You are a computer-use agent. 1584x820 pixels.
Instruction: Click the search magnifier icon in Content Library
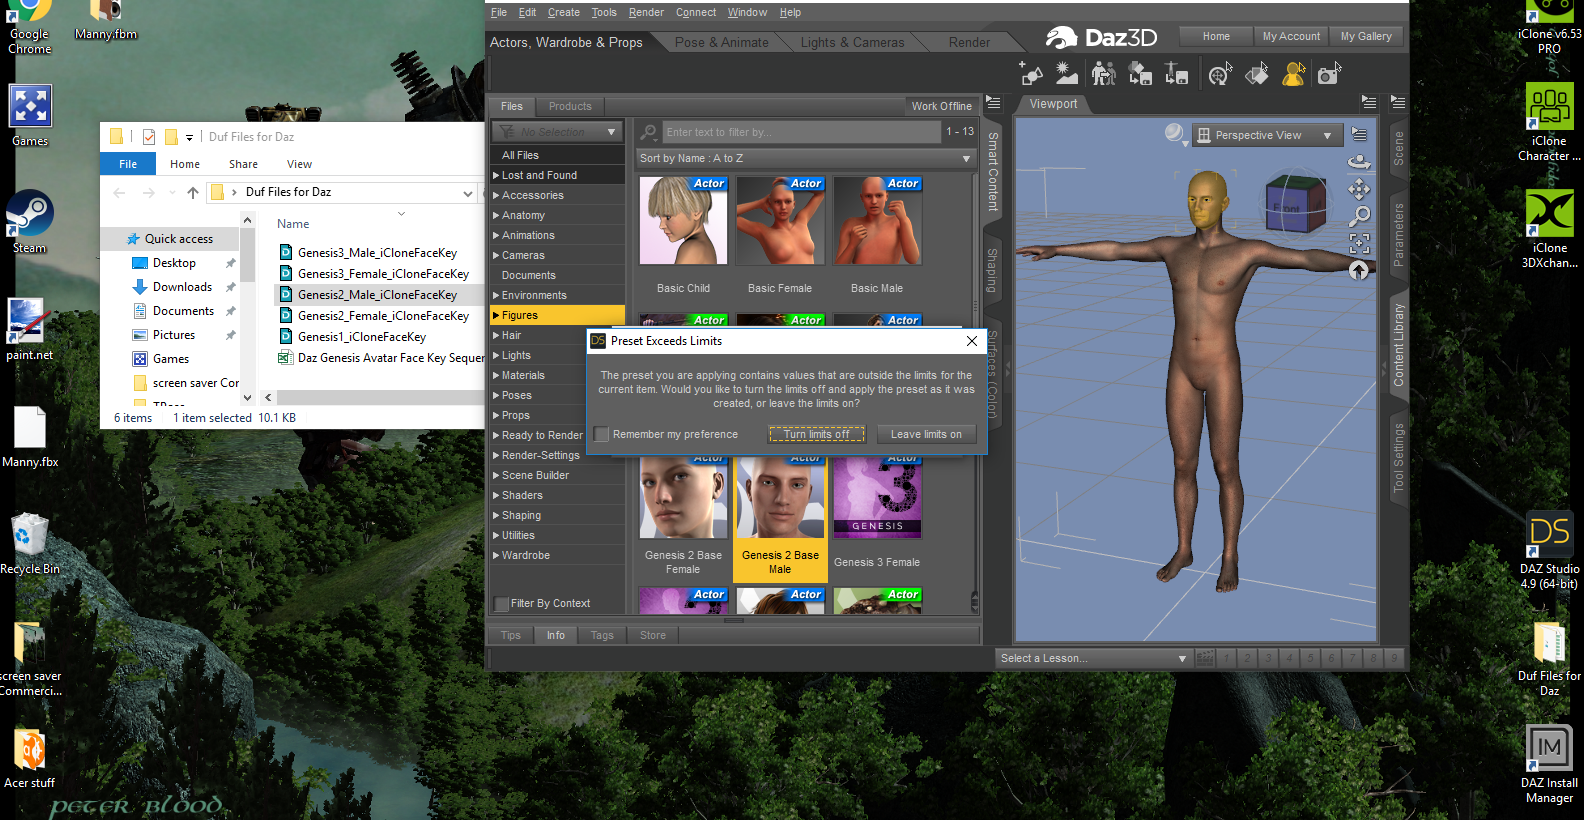pyautogui.click(x=649, y=132)
